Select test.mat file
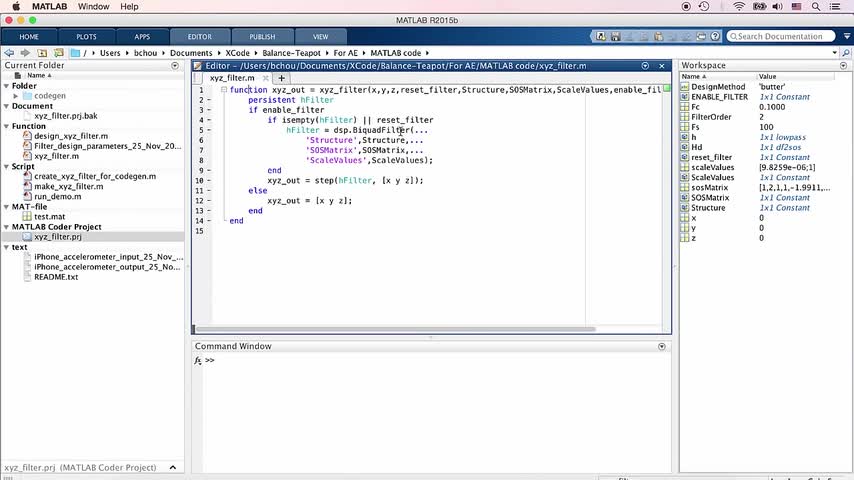 point(50,217)
